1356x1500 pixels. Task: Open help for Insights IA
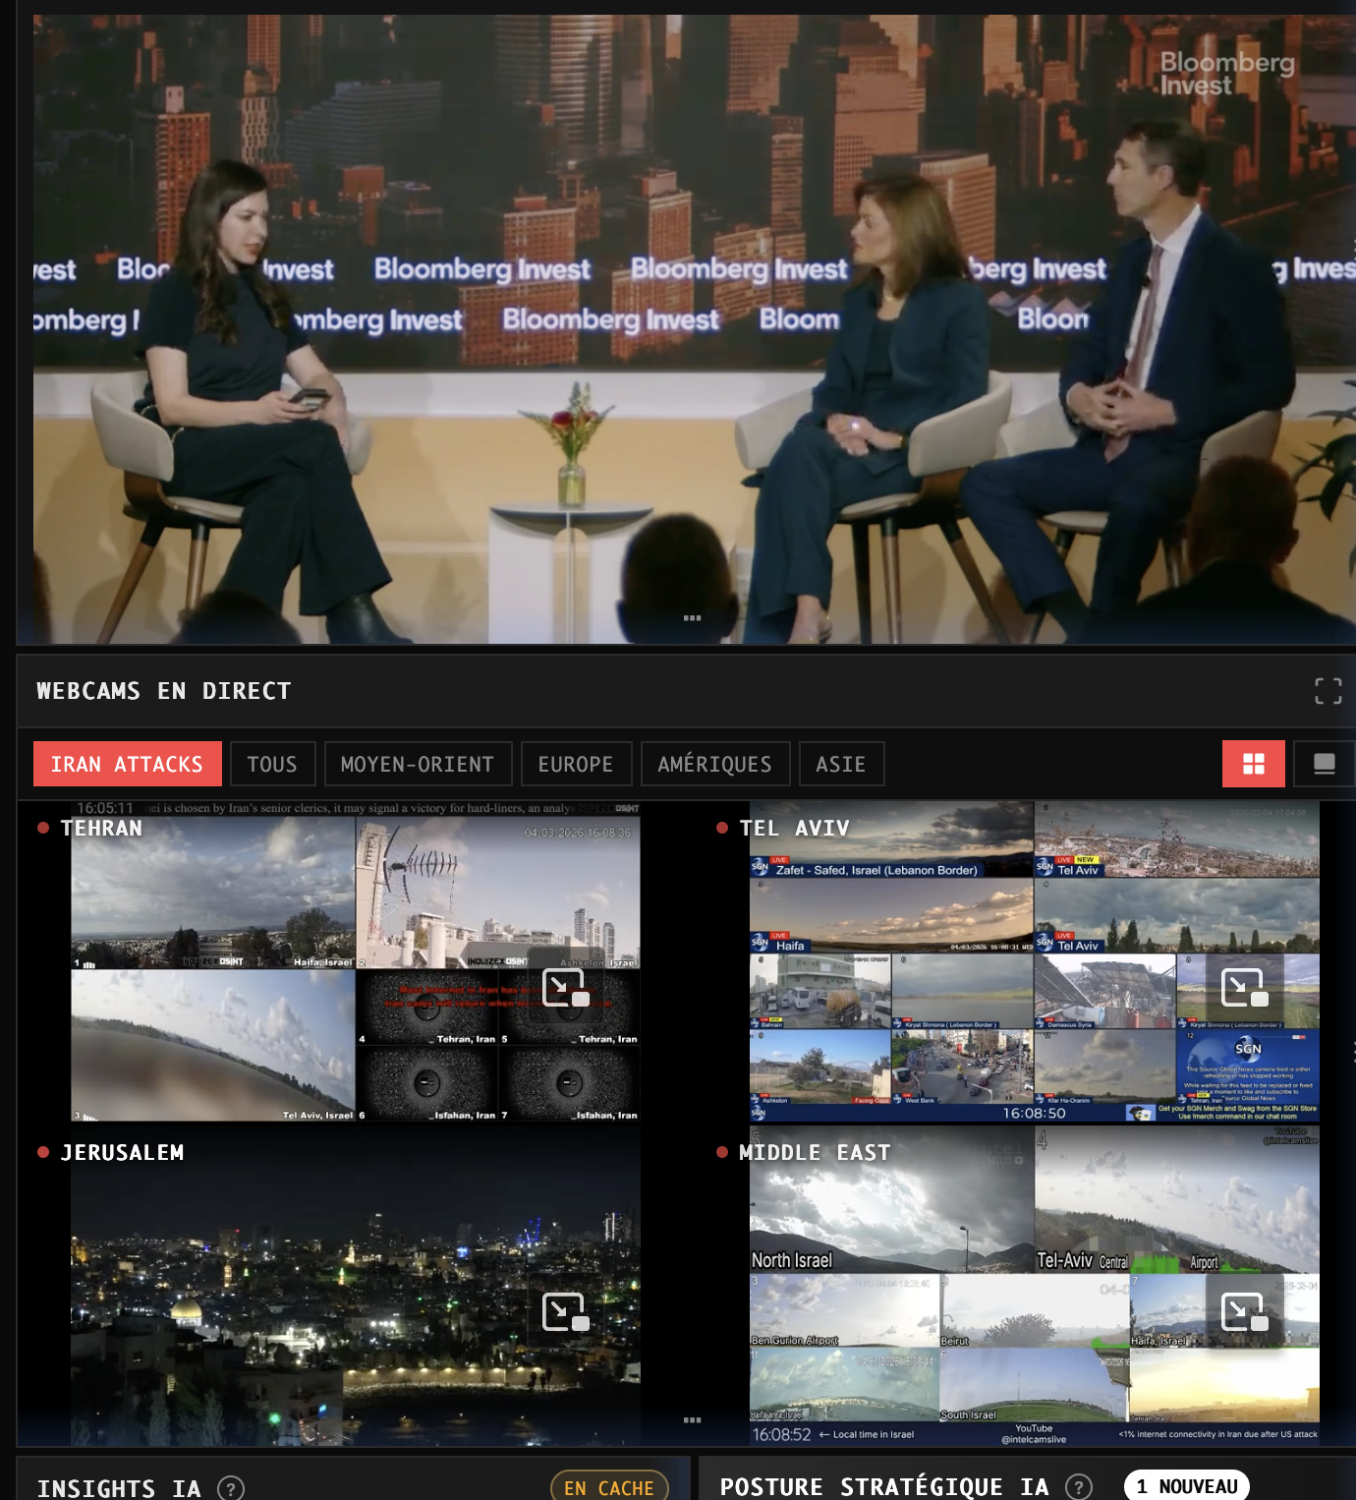point(231,1488)
